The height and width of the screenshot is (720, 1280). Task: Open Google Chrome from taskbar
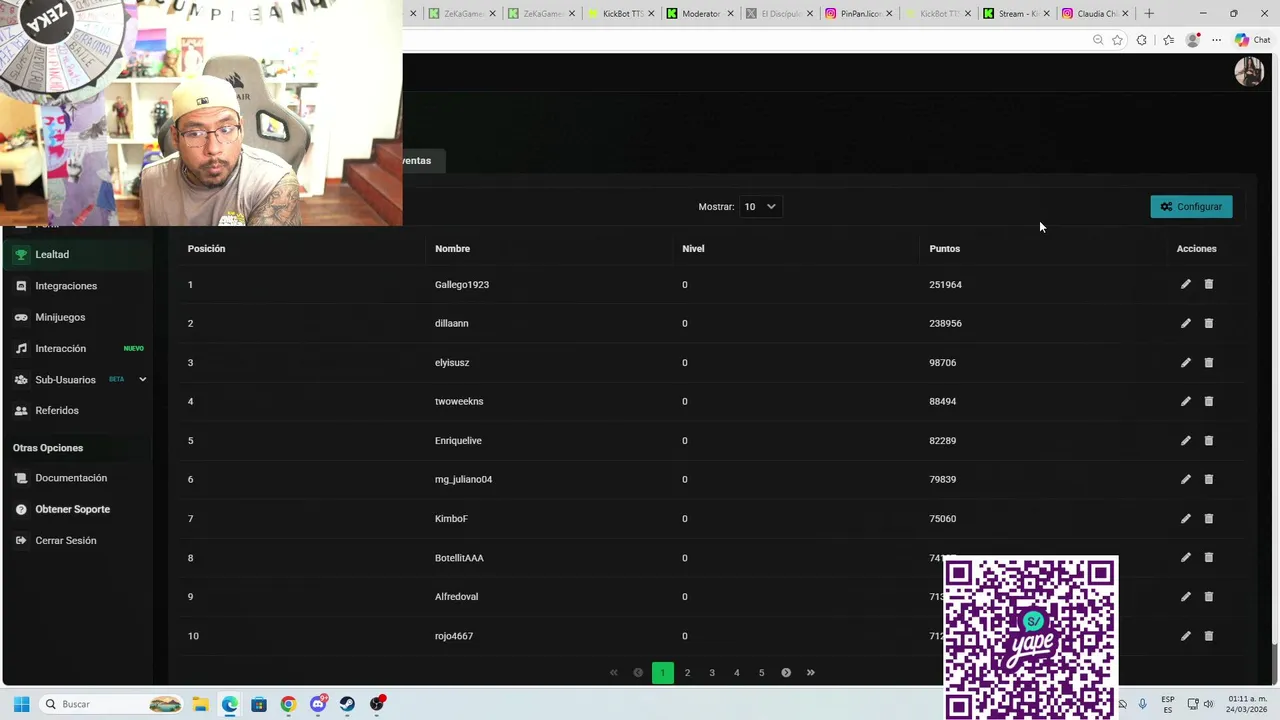pyautogui.click(x=288, y=704)
